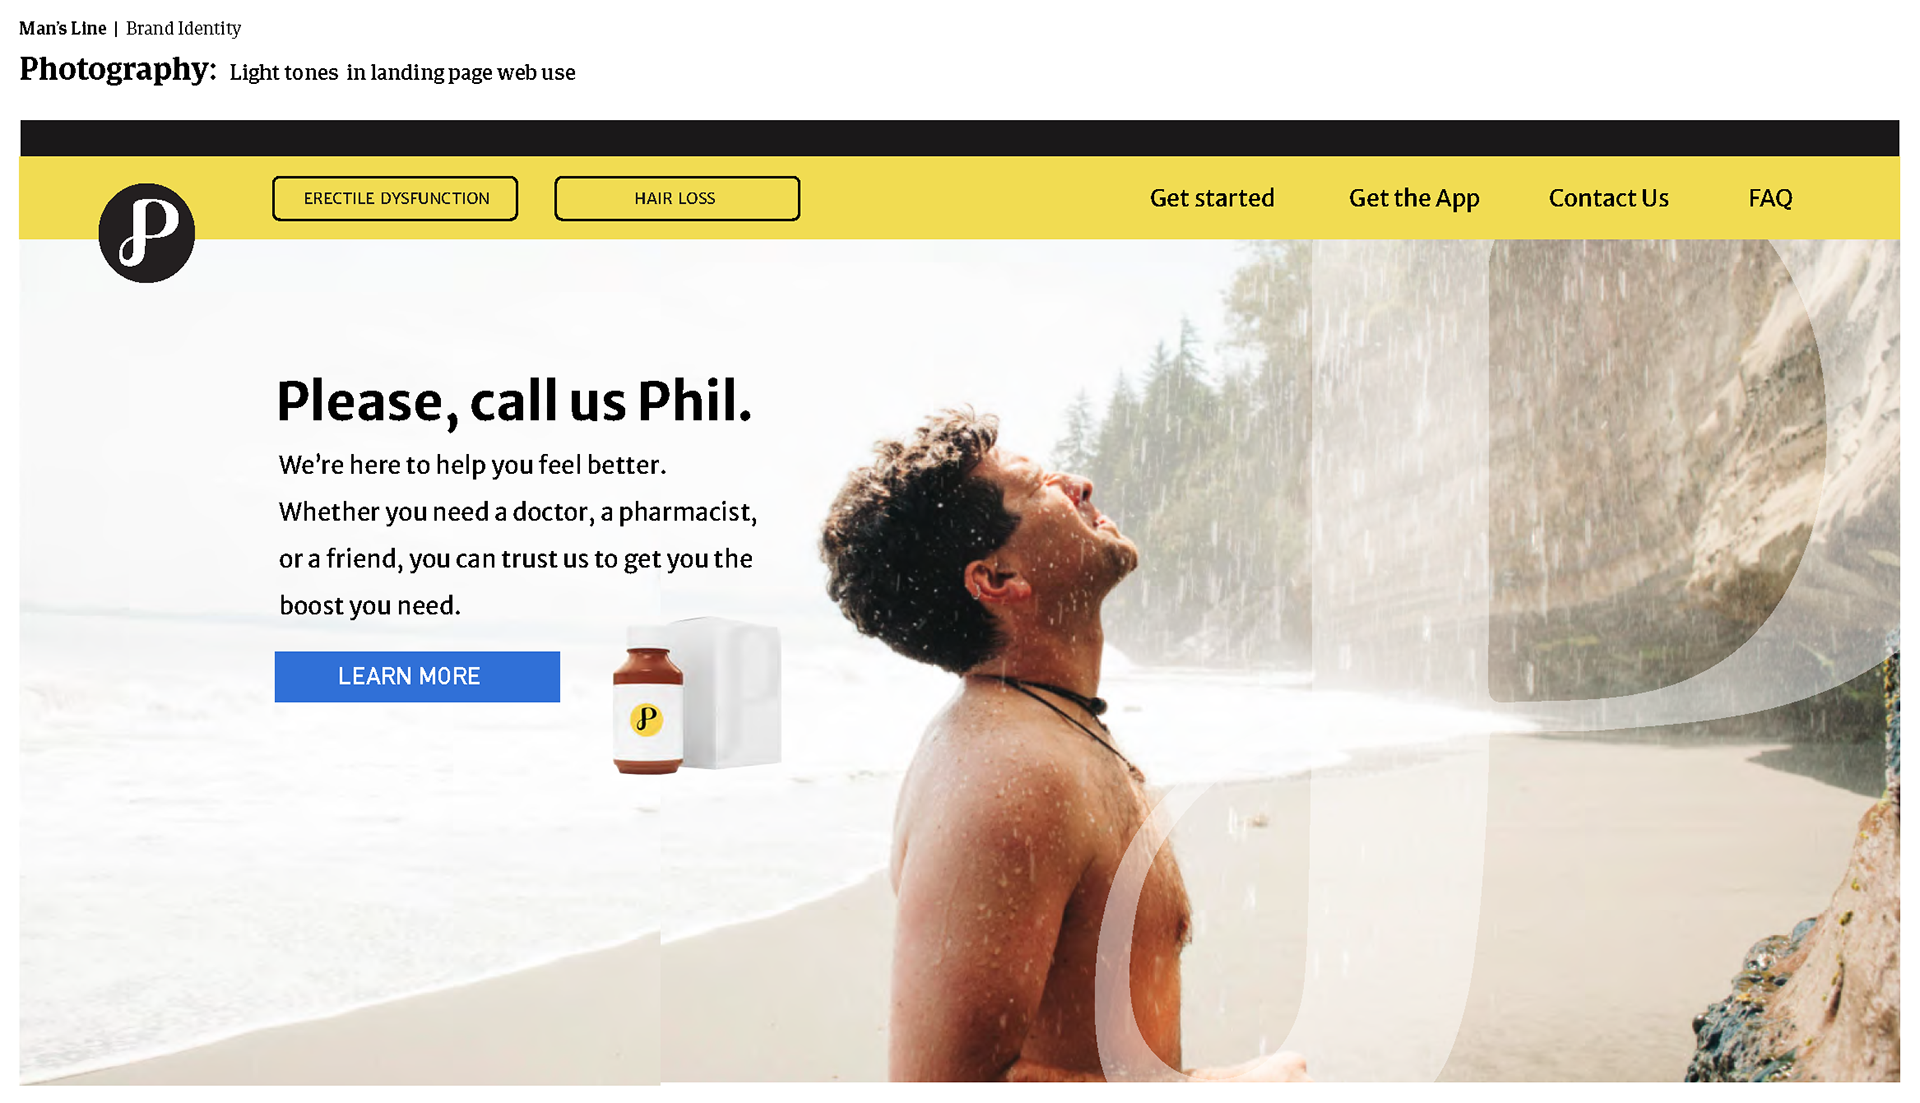Click the amber pill bottle cap
This screenshot has height=1103, width=1920.
click(x=648, y=661)
